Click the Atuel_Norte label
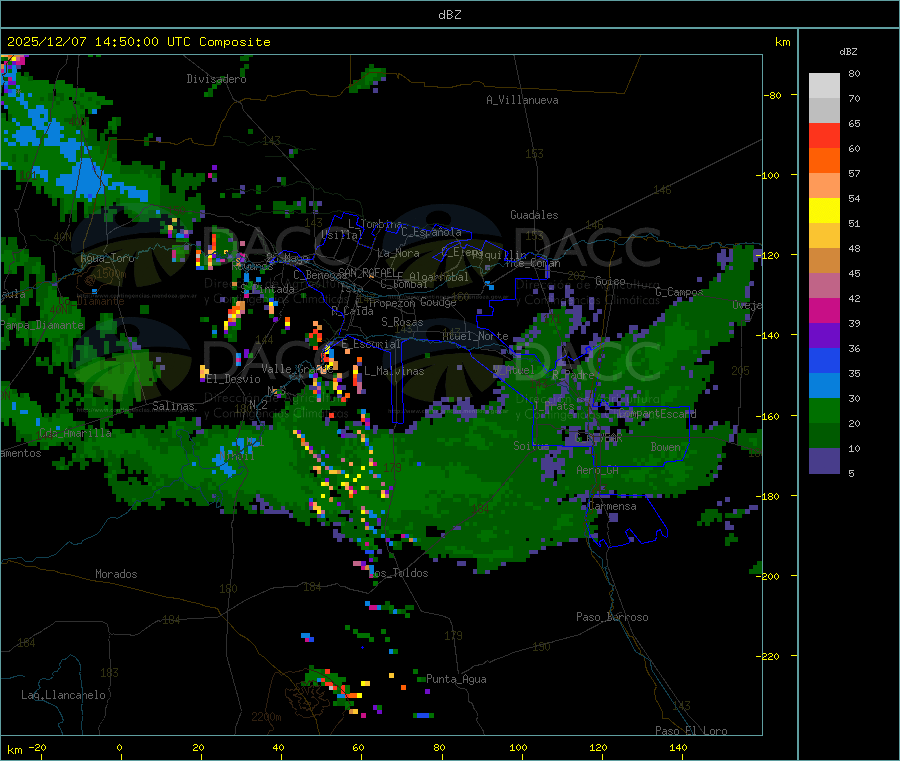The height and width of the screenshot is (761, 900). point(475,336)
